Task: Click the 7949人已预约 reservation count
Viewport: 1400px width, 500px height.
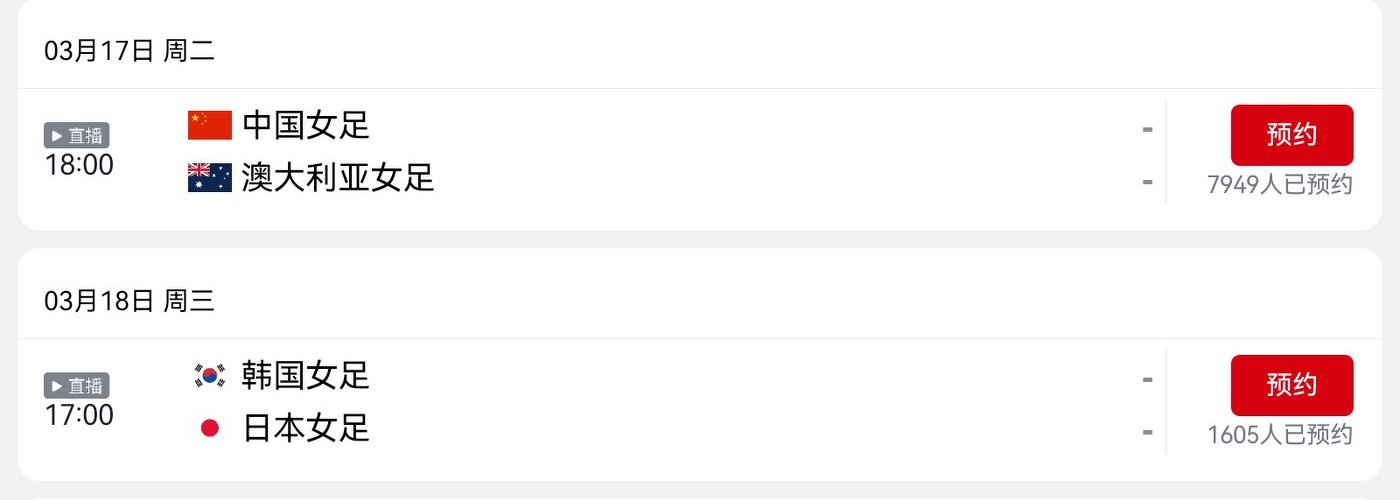Action: [1280, 185]
